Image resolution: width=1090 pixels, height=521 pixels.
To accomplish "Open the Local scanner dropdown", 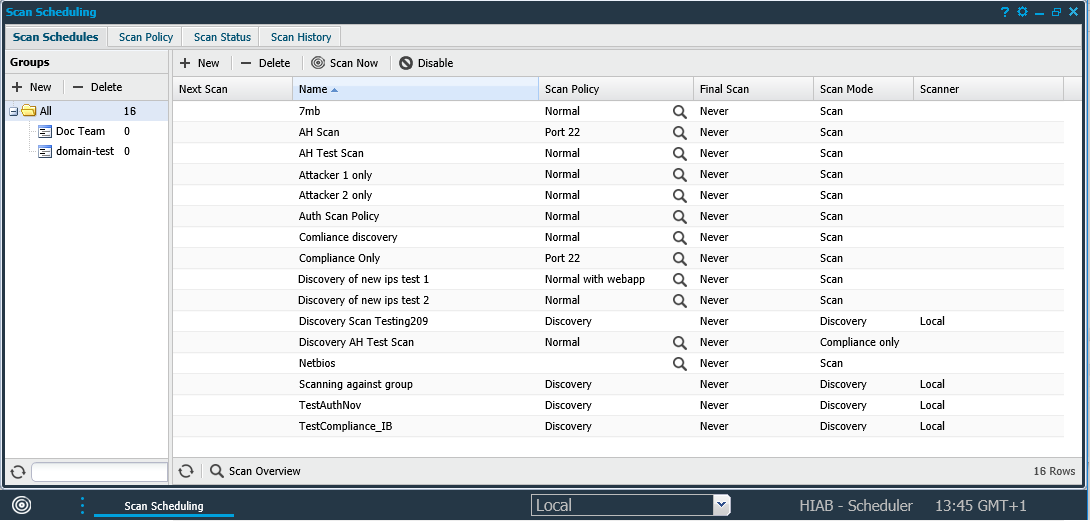I will [721, 505].
